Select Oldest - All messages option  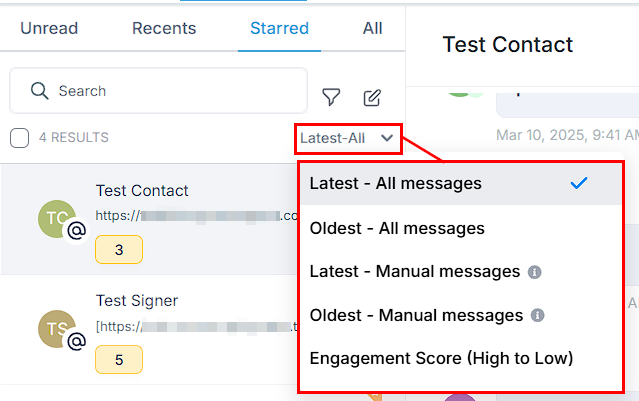click(461, 228)
